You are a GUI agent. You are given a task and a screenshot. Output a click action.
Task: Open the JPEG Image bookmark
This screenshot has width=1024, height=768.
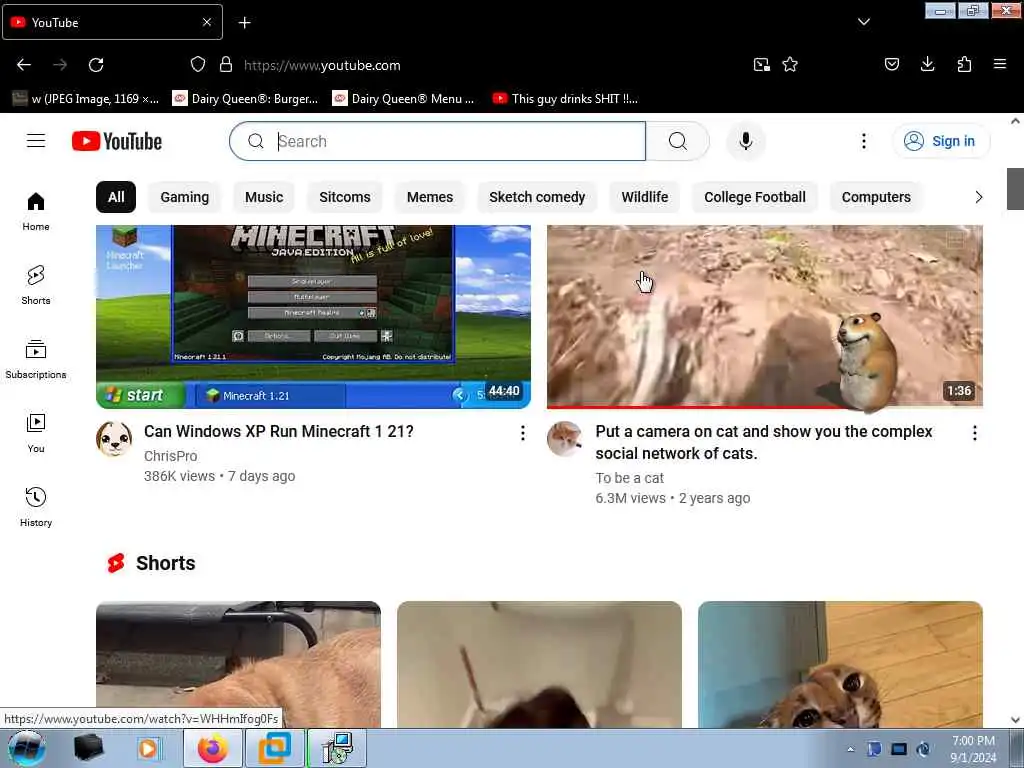pyautogui.click(x=86, y=99)
